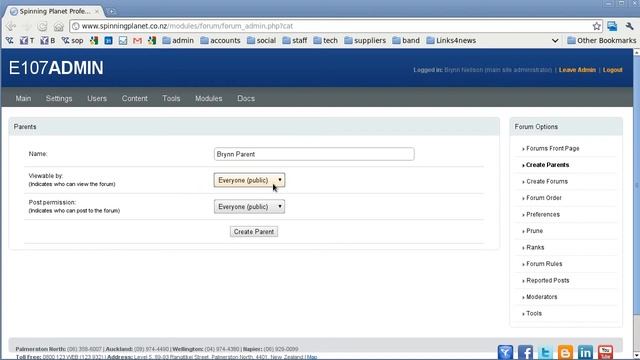Click the Leave Admin link

577,70
